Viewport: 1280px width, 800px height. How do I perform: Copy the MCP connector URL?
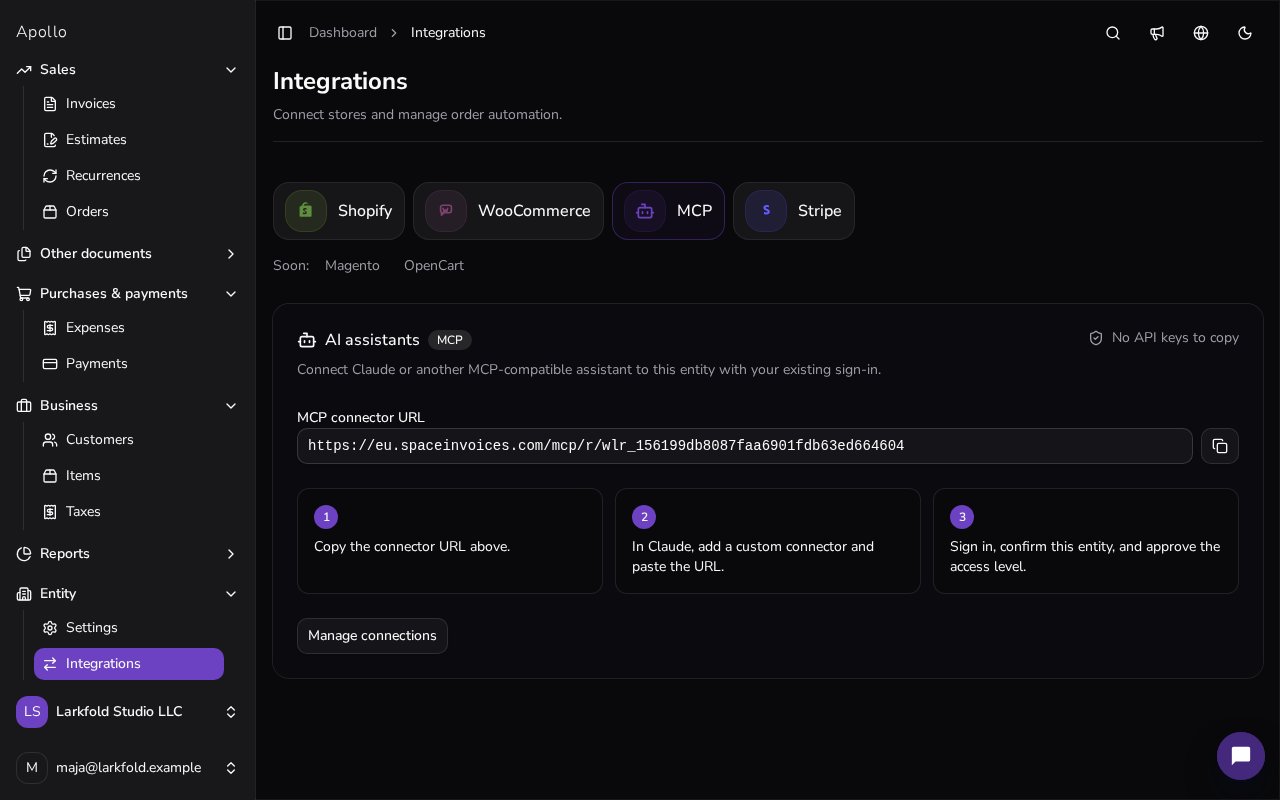pos(1220,446)
